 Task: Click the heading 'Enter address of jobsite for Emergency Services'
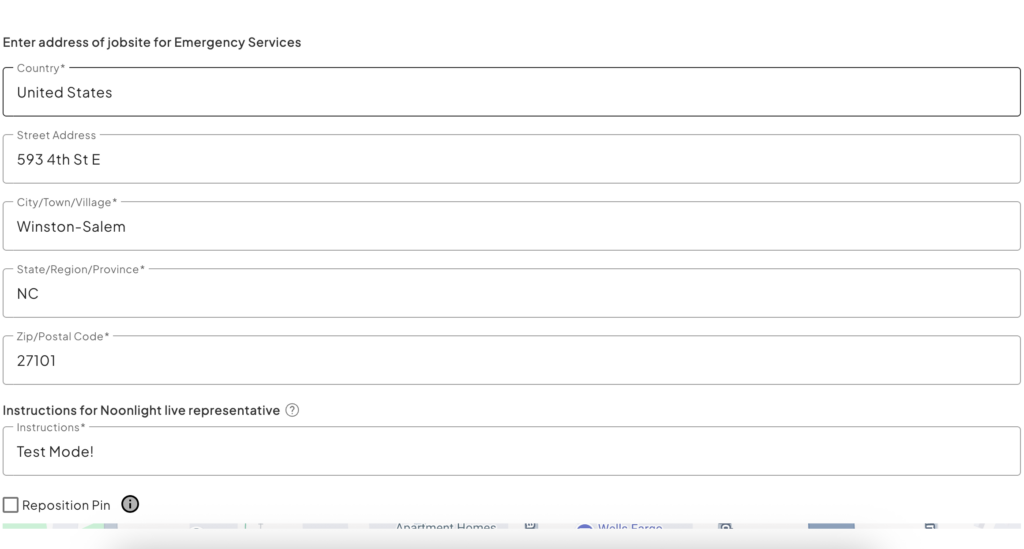coord(152,42)
